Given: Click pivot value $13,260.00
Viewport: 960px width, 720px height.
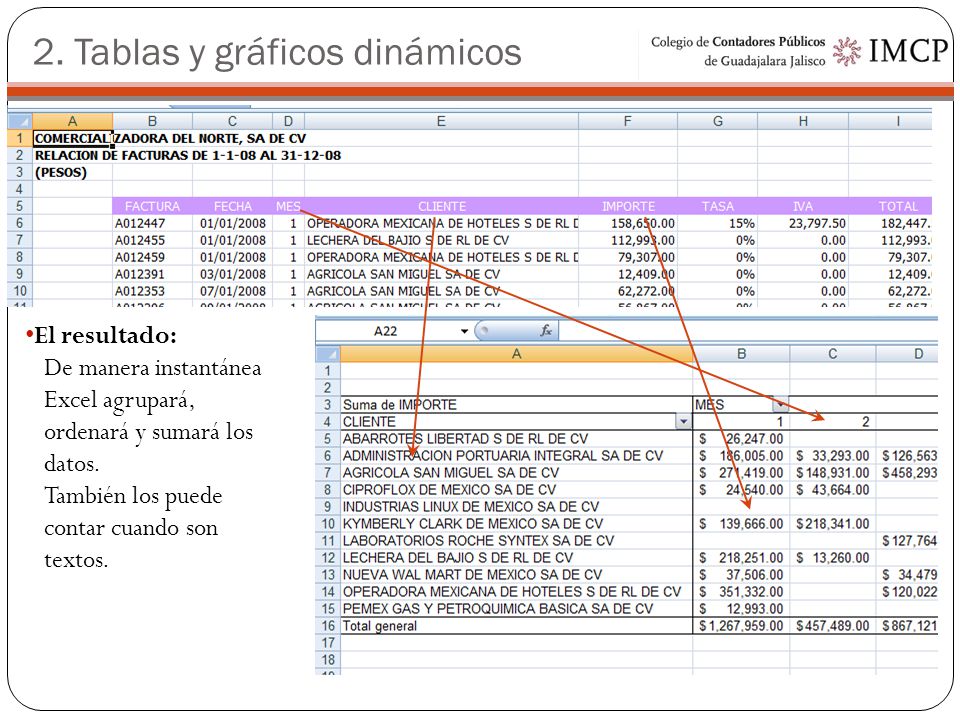Looking at the screenshot, I should coord(833,558).
